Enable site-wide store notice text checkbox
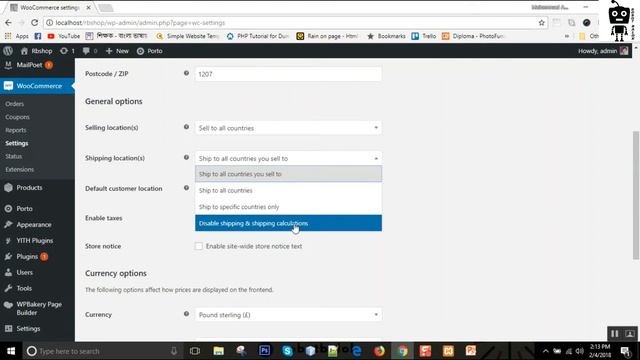 (199, 246)
